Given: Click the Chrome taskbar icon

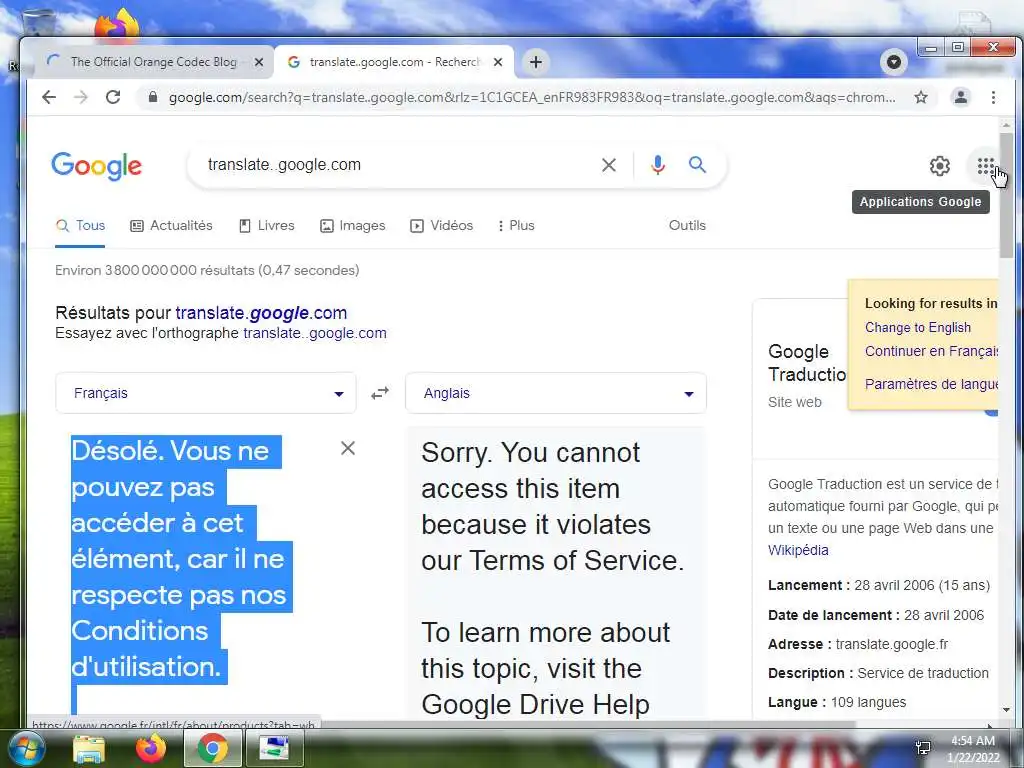Looking at the screenshot, I should tap(212, 748).
